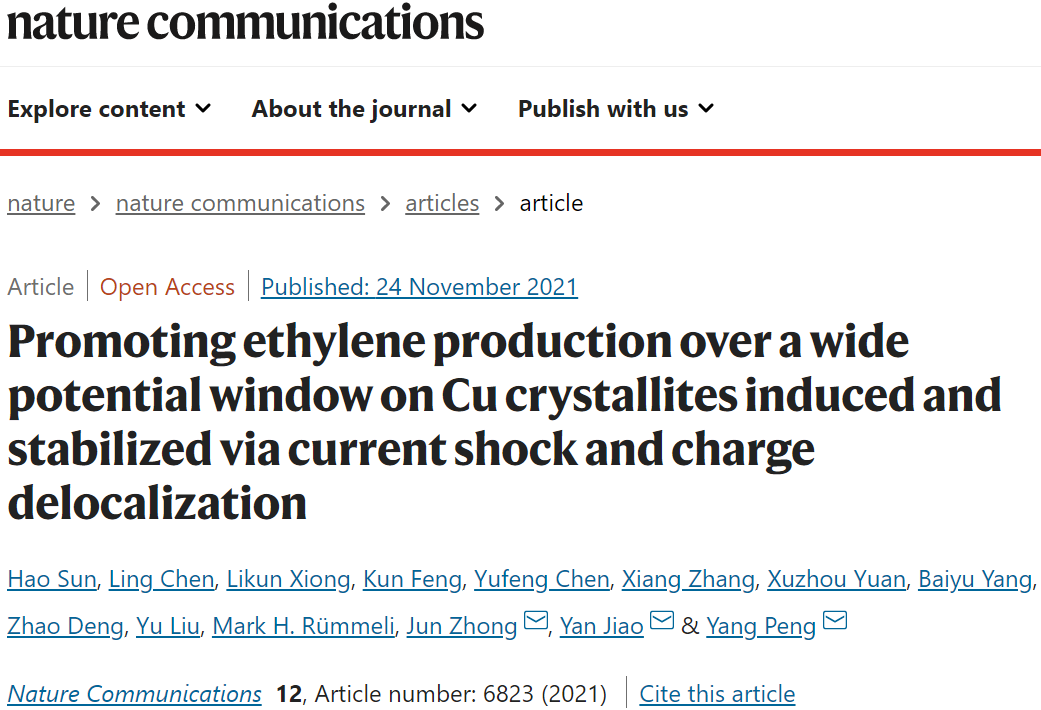The image size is (1041, 710).
Task: Expand the About the journal chevron
Action: point(469,108)
